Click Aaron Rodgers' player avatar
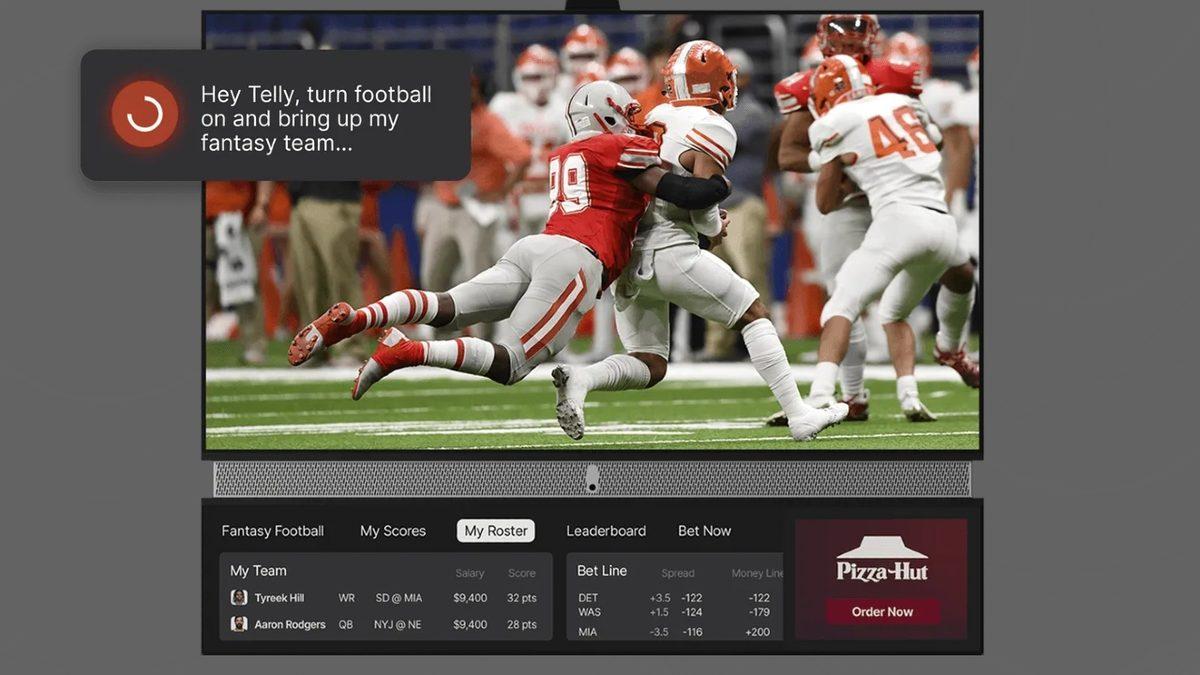 tap(239, 624)
